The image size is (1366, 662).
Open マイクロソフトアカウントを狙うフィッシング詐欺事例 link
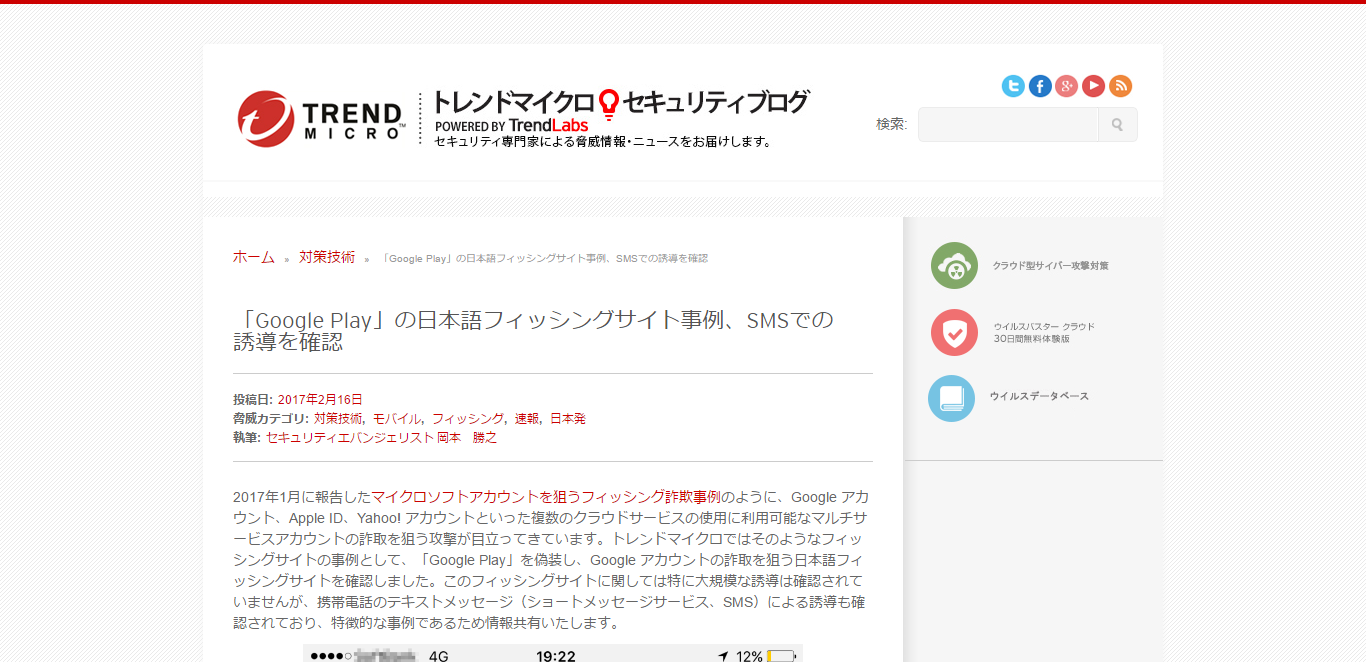coord(546,497)
